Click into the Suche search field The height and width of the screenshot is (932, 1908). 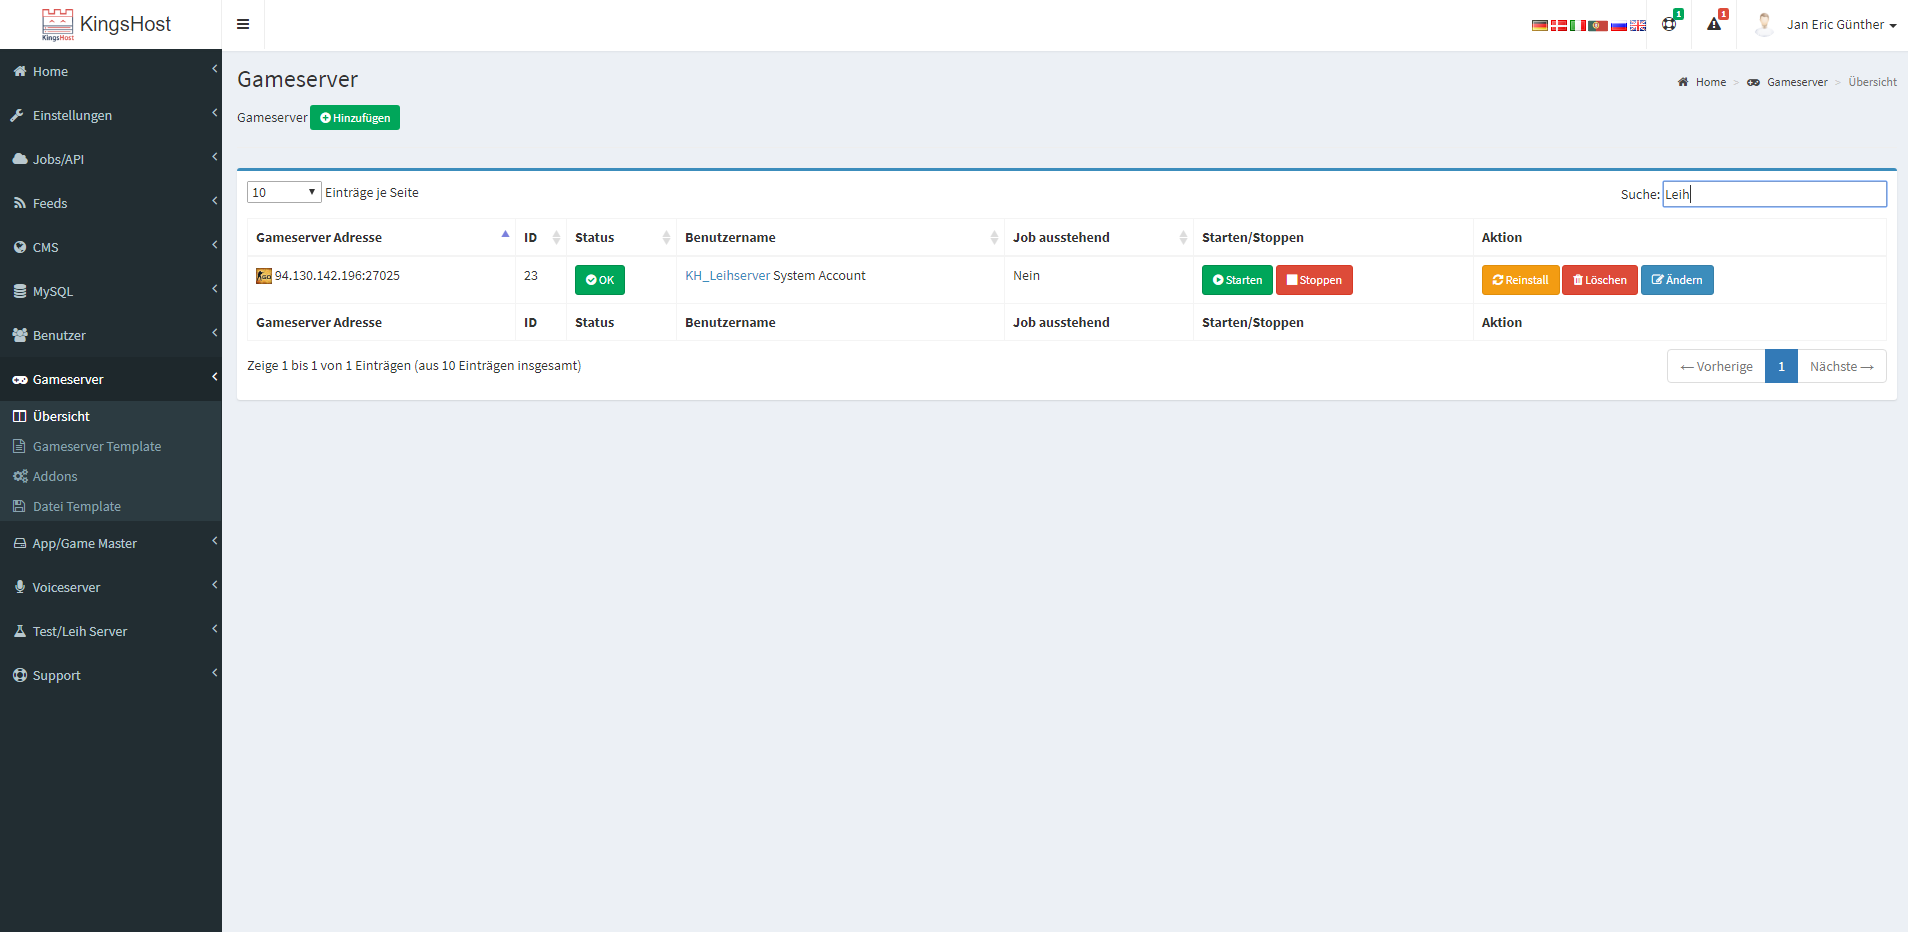pos(1774,194)
